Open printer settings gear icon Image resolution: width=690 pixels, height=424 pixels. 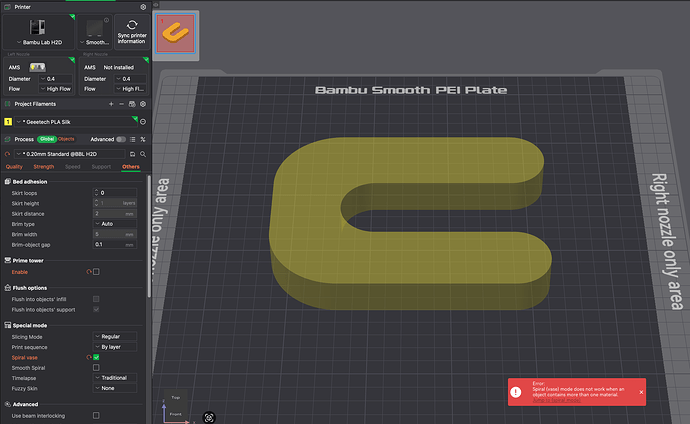pyautogui.click(x=143, y=6)
